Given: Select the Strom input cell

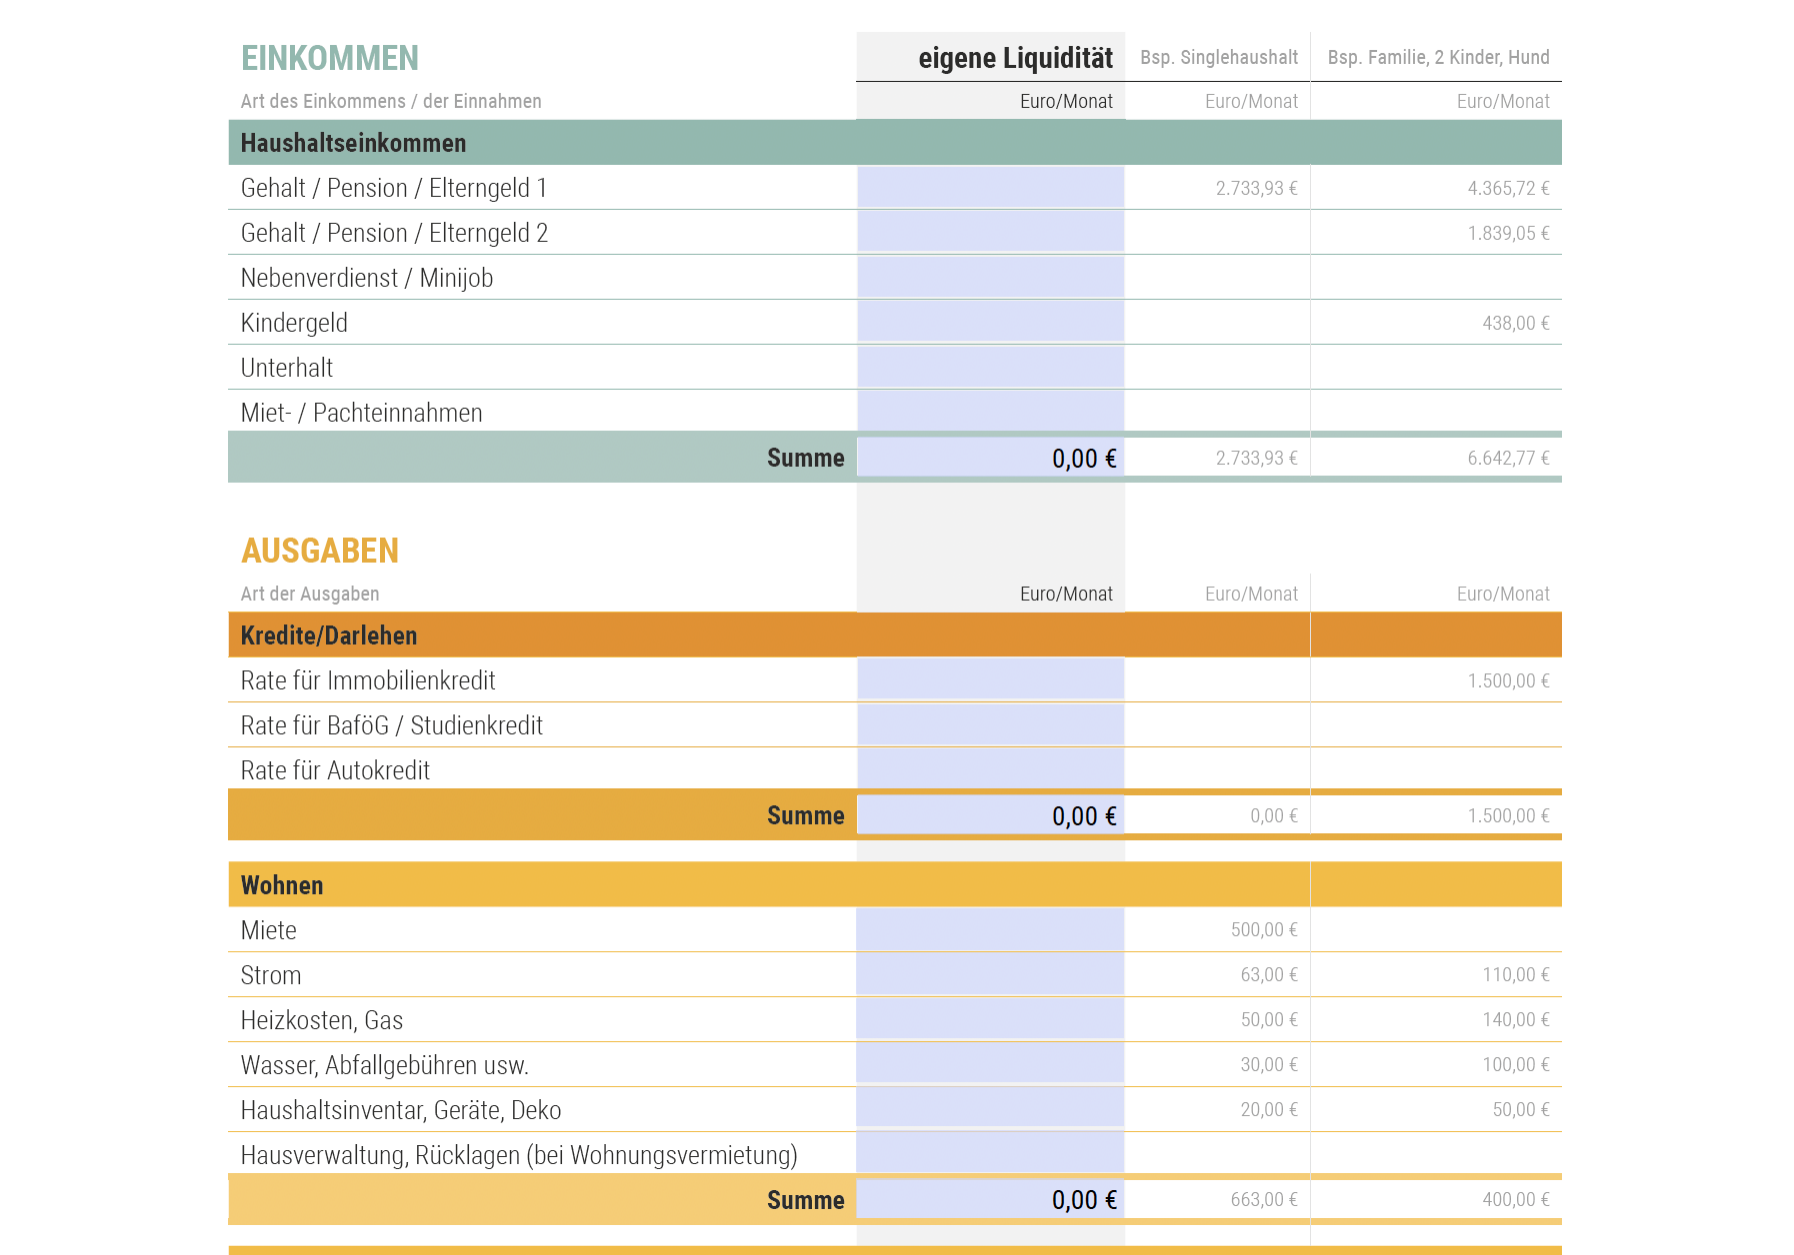Looking at the screenshot, I should click(990, 975).
